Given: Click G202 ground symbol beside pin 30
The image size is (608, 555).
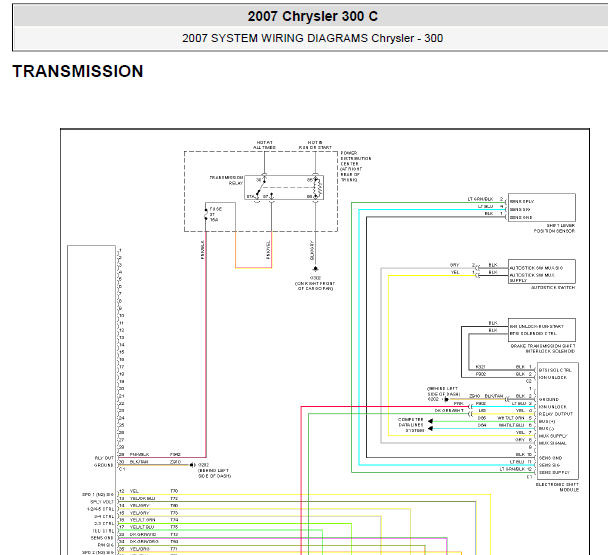Looking at the screenshot, I should pos(192,465).
